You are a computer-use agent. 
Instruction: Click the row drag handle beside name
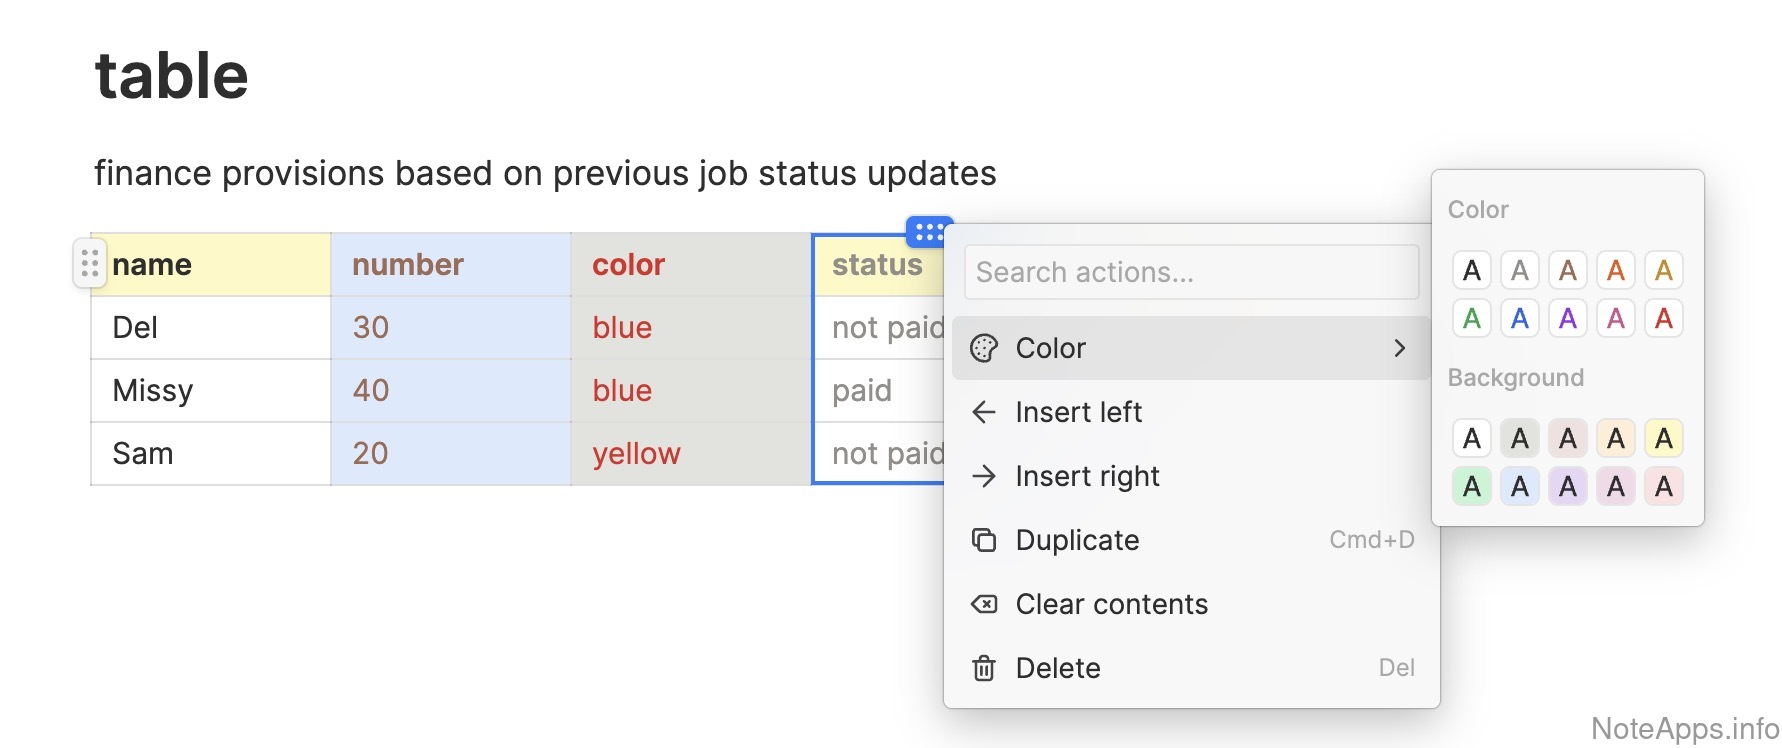coord(90,263)
